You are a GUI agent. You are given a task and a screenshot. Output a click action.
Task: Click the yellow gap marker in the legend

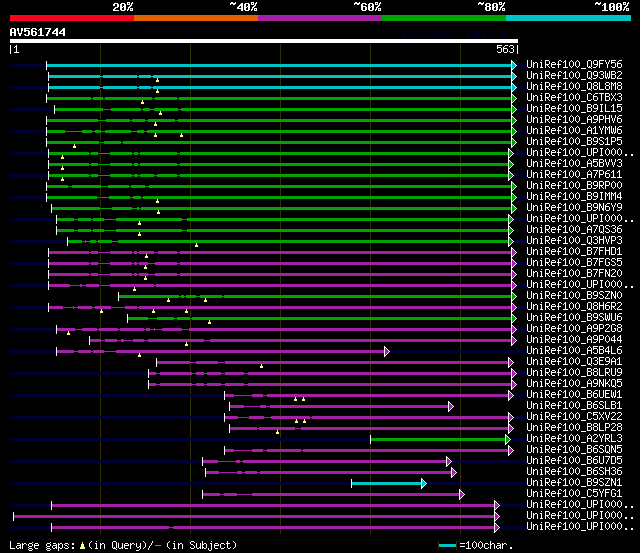click(82, 546)
